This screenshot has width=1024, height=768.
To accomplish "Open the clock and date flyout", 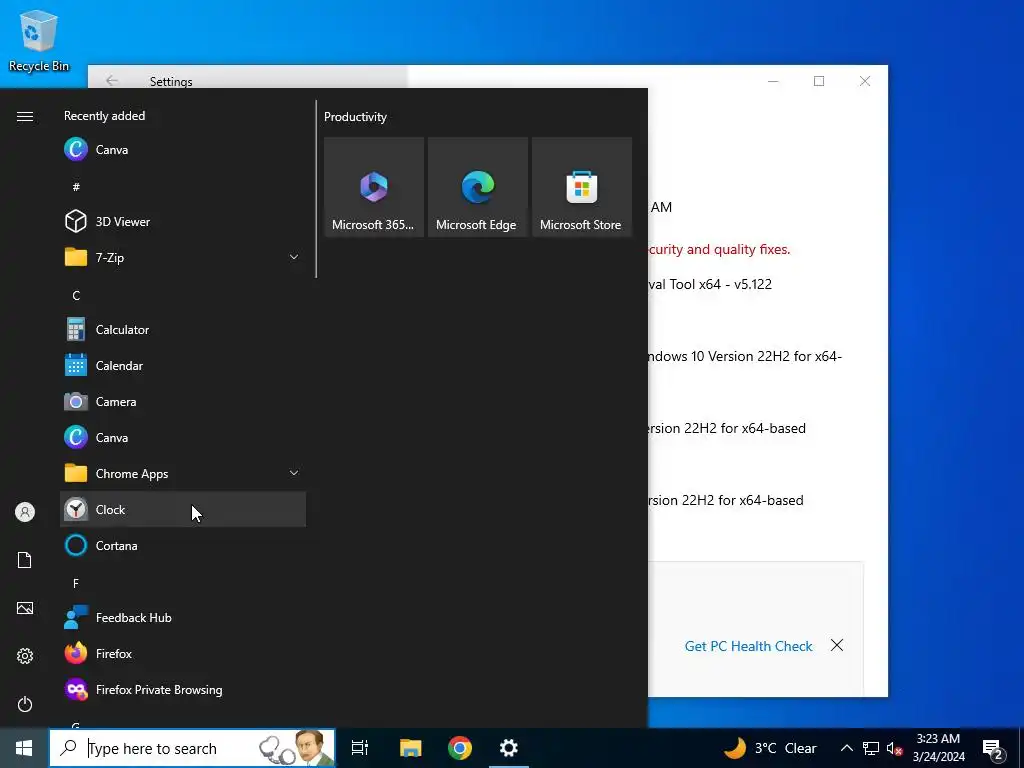I will tap(938, 748).
